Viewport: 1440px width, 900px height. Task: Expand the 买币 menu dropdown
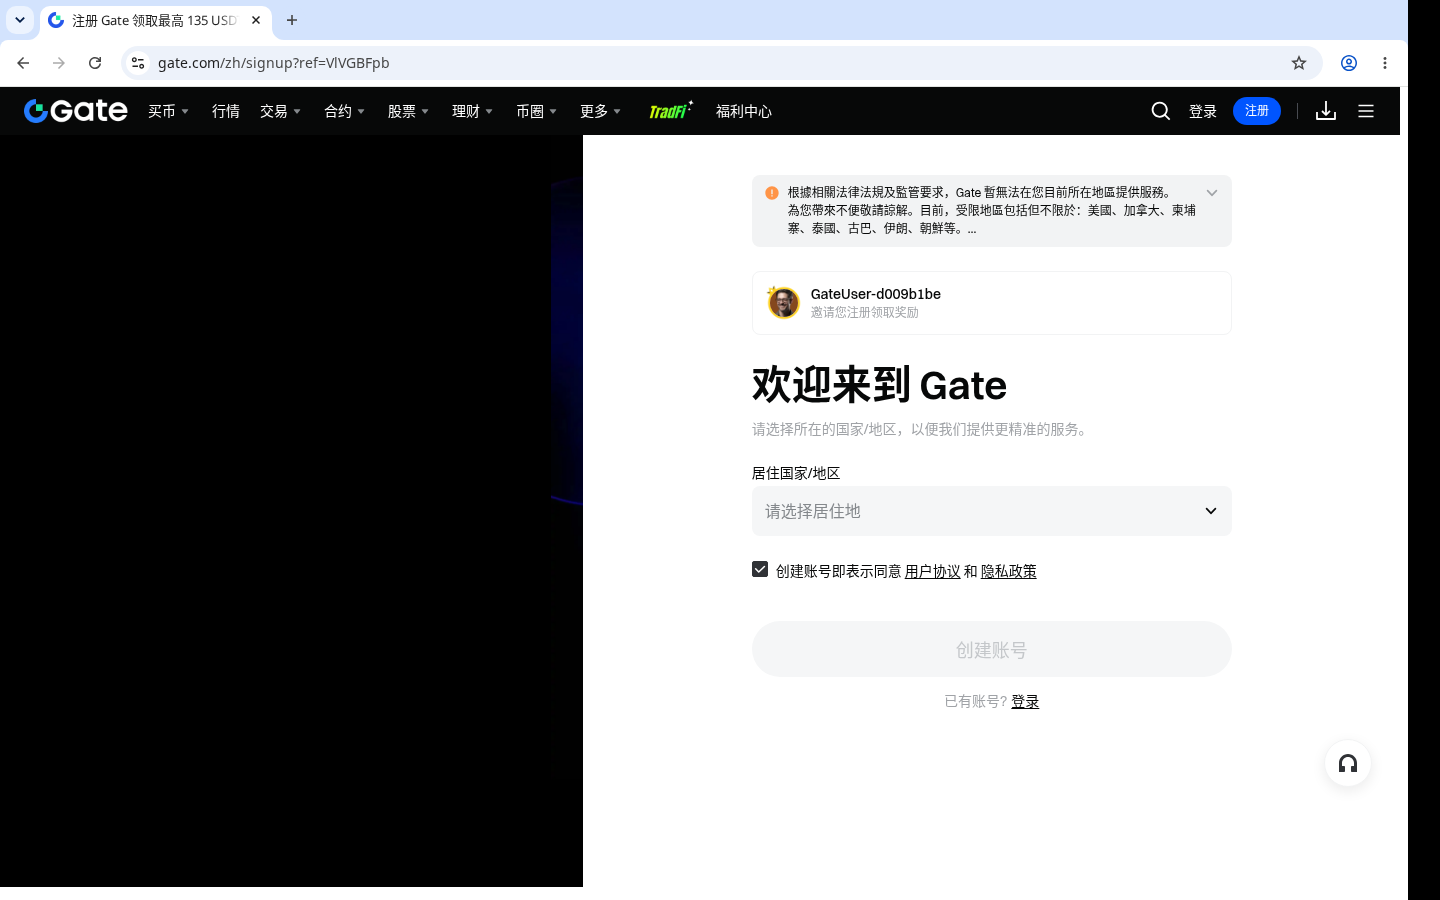[x=168, y=111]
